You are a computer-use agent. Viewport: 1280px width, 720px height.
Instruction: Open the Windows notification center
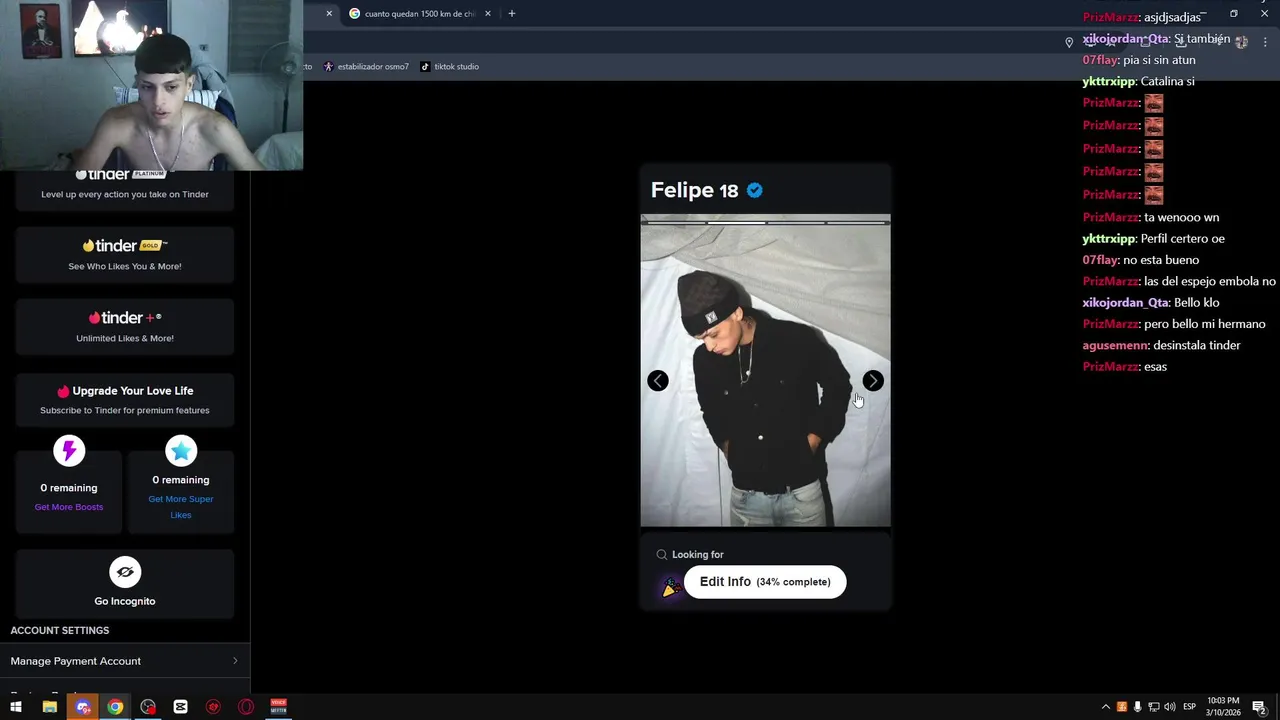pyautogui.click(x=1260, y=707)
